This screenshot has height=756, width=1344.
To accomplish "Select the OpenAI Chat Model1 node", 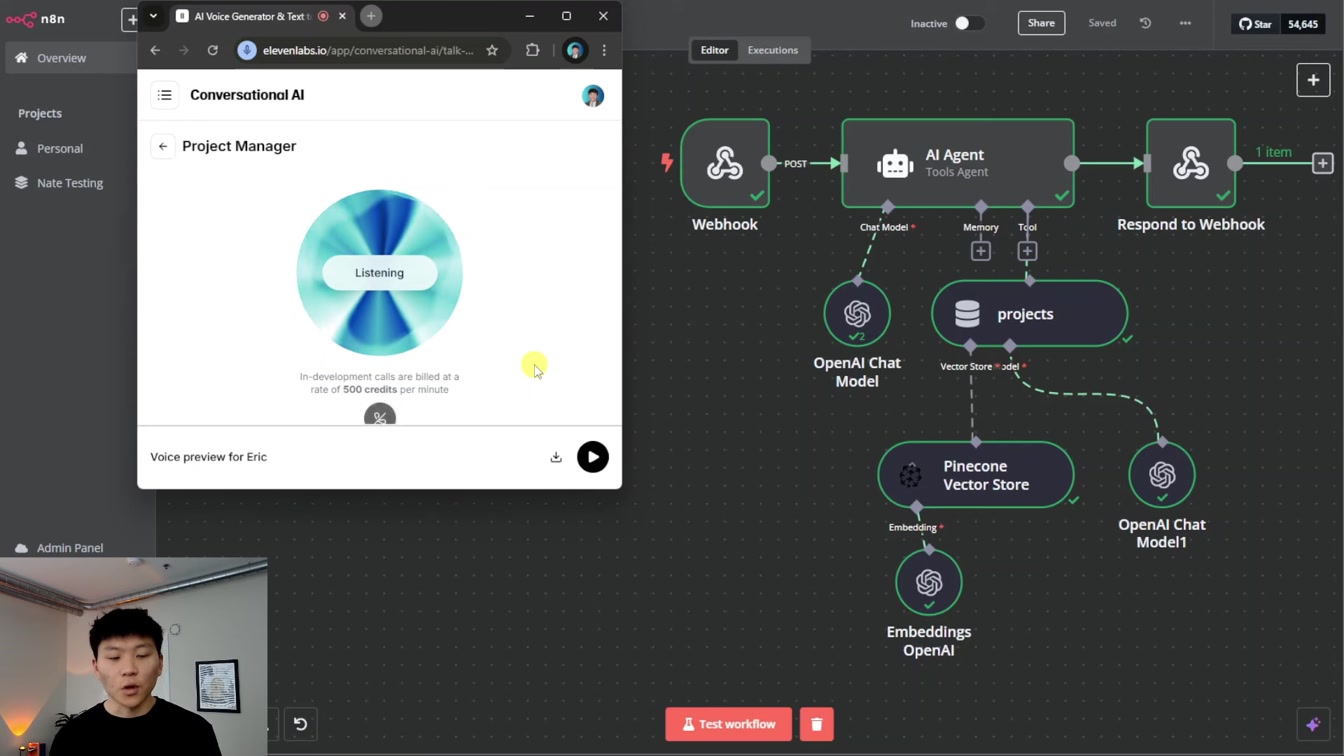I will [x=1162, y=475].
